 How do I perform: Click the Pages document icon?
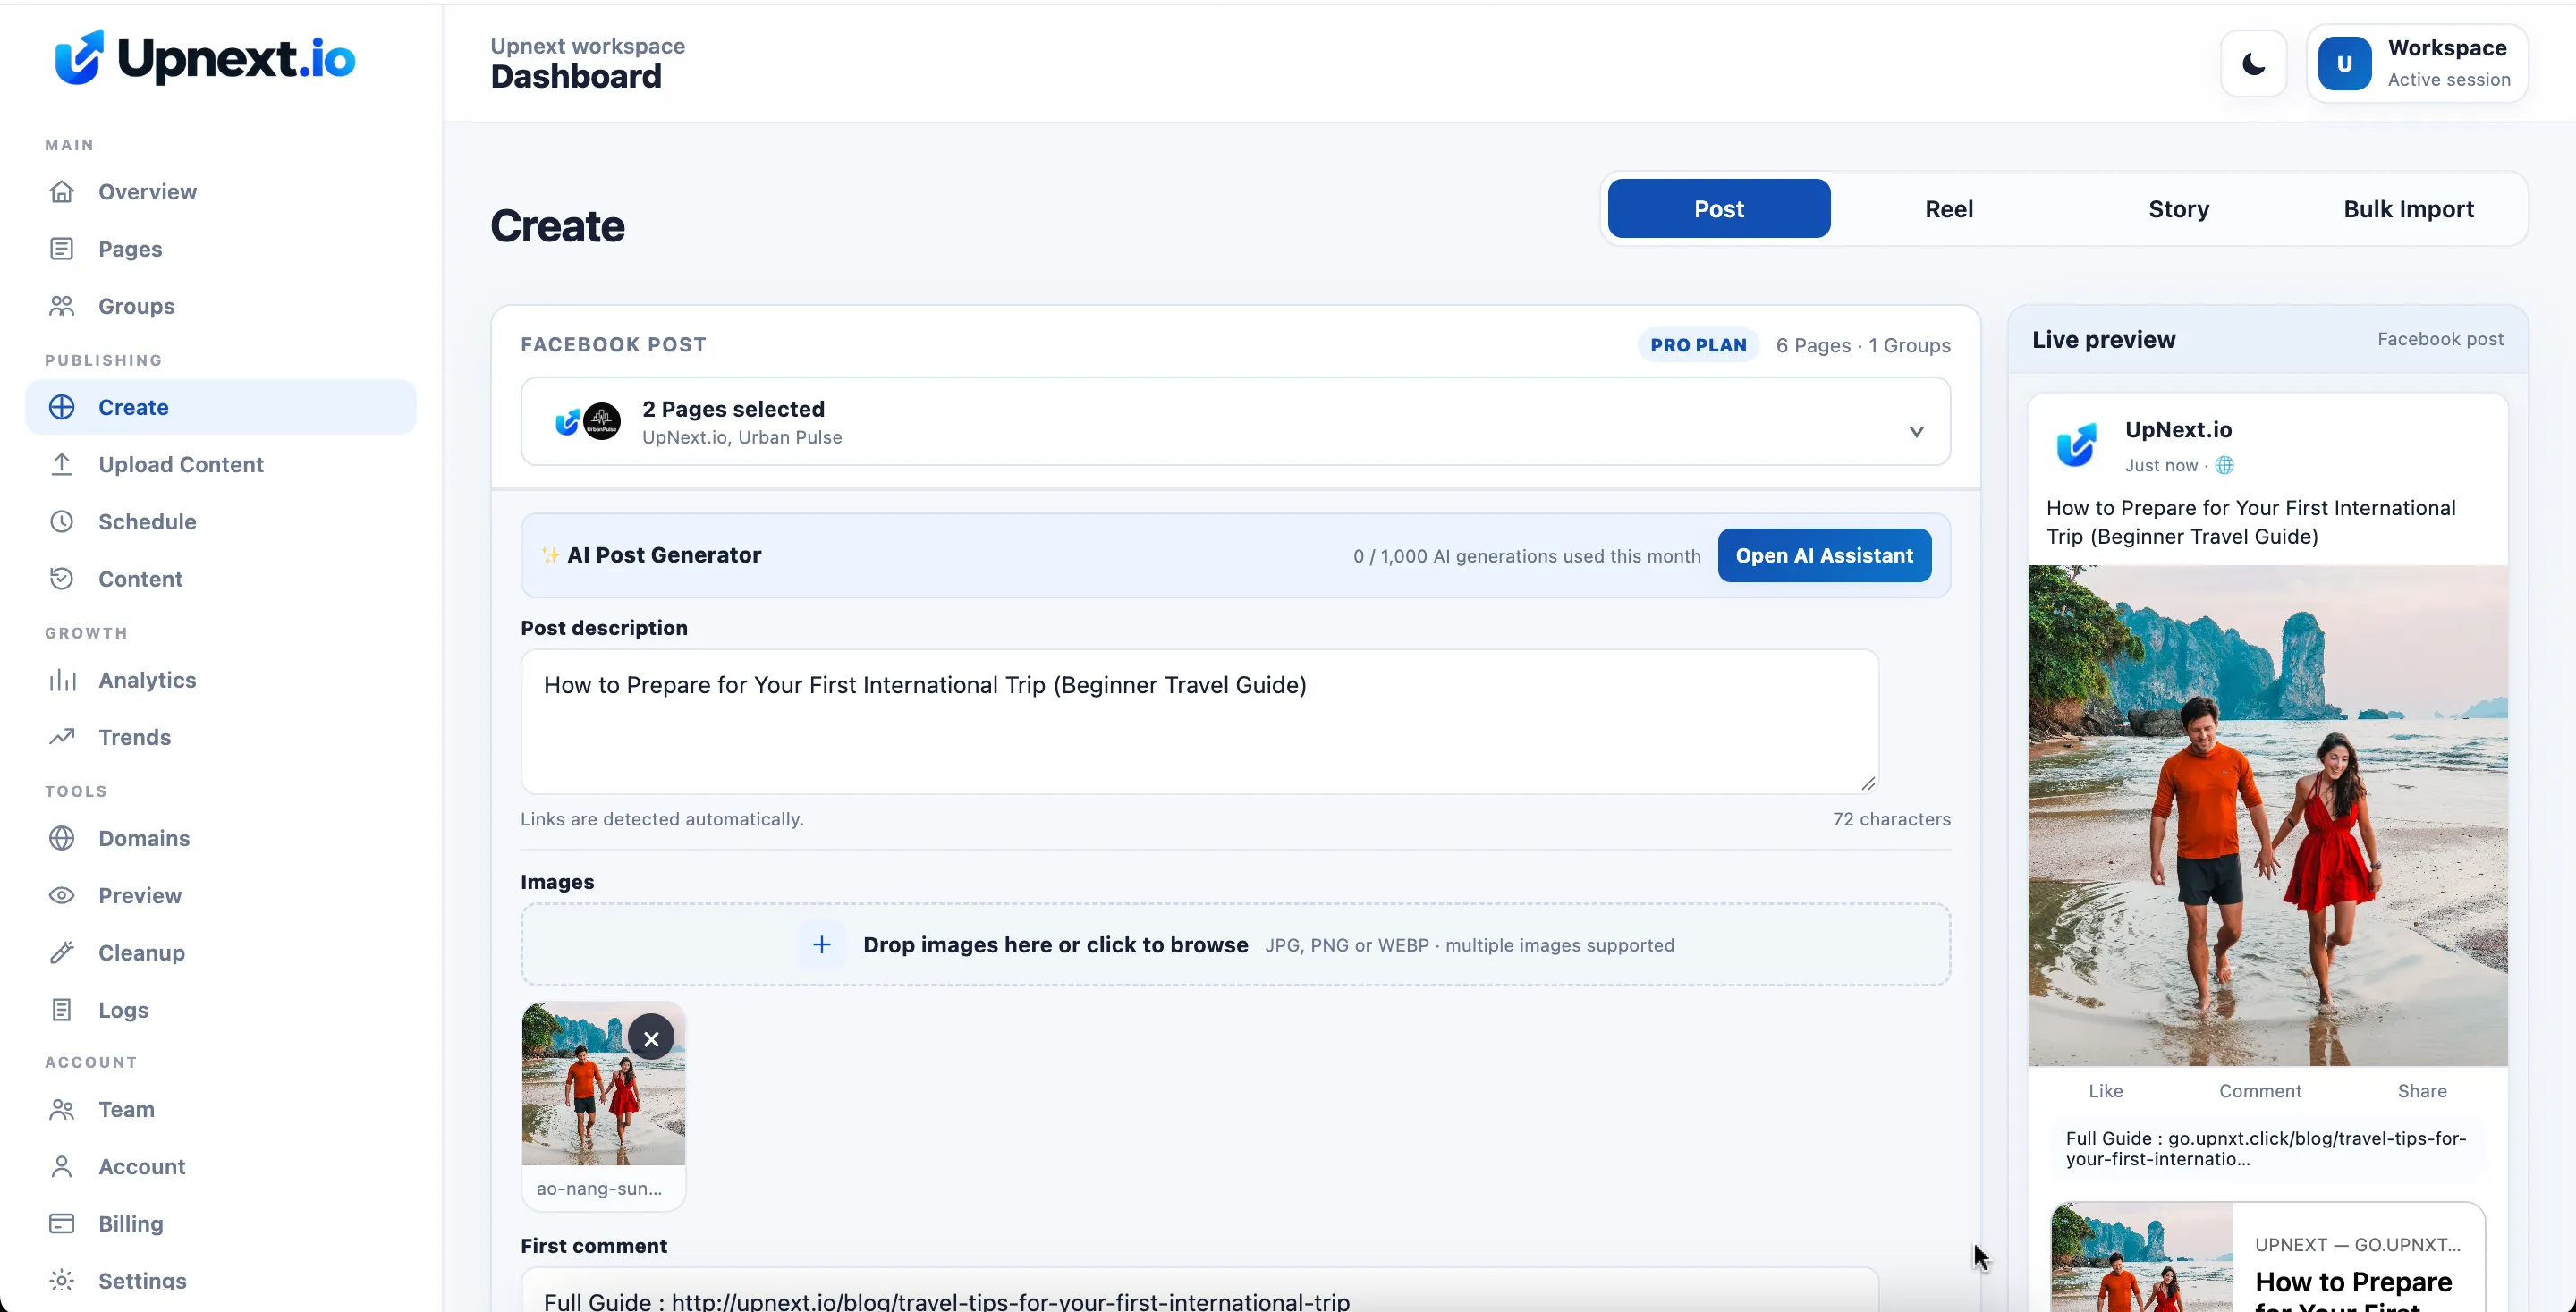62,248
